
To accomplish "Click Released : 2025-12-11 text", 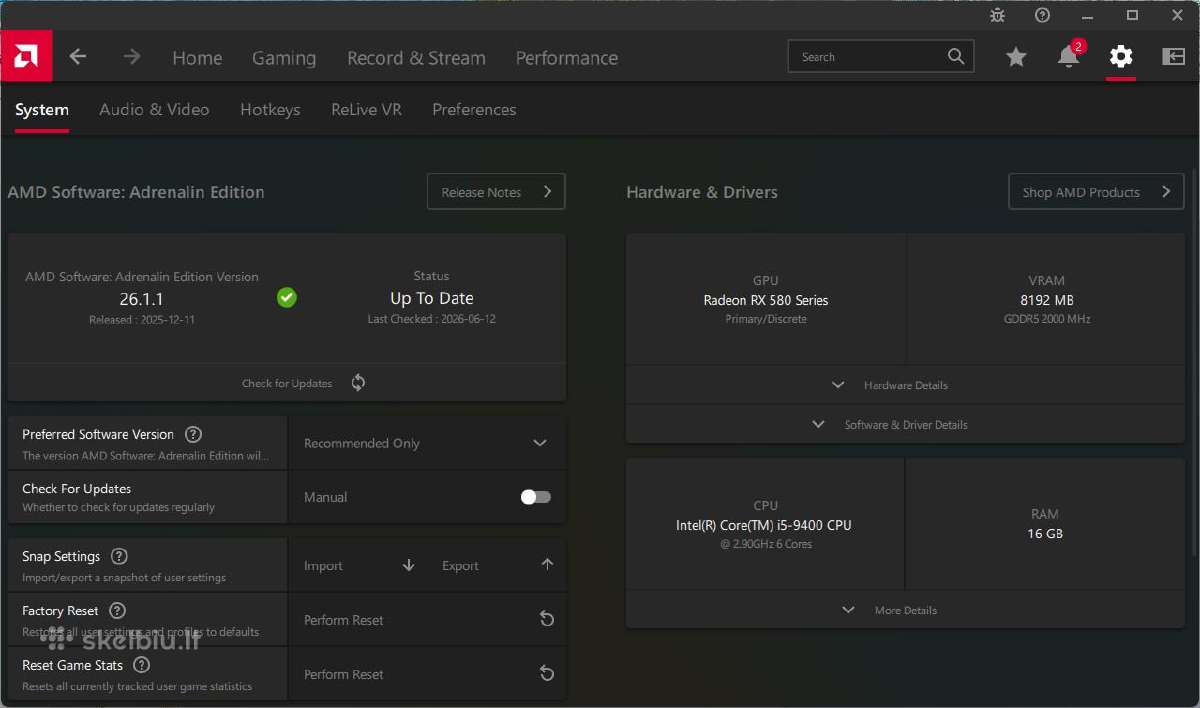I will [141, 320].
